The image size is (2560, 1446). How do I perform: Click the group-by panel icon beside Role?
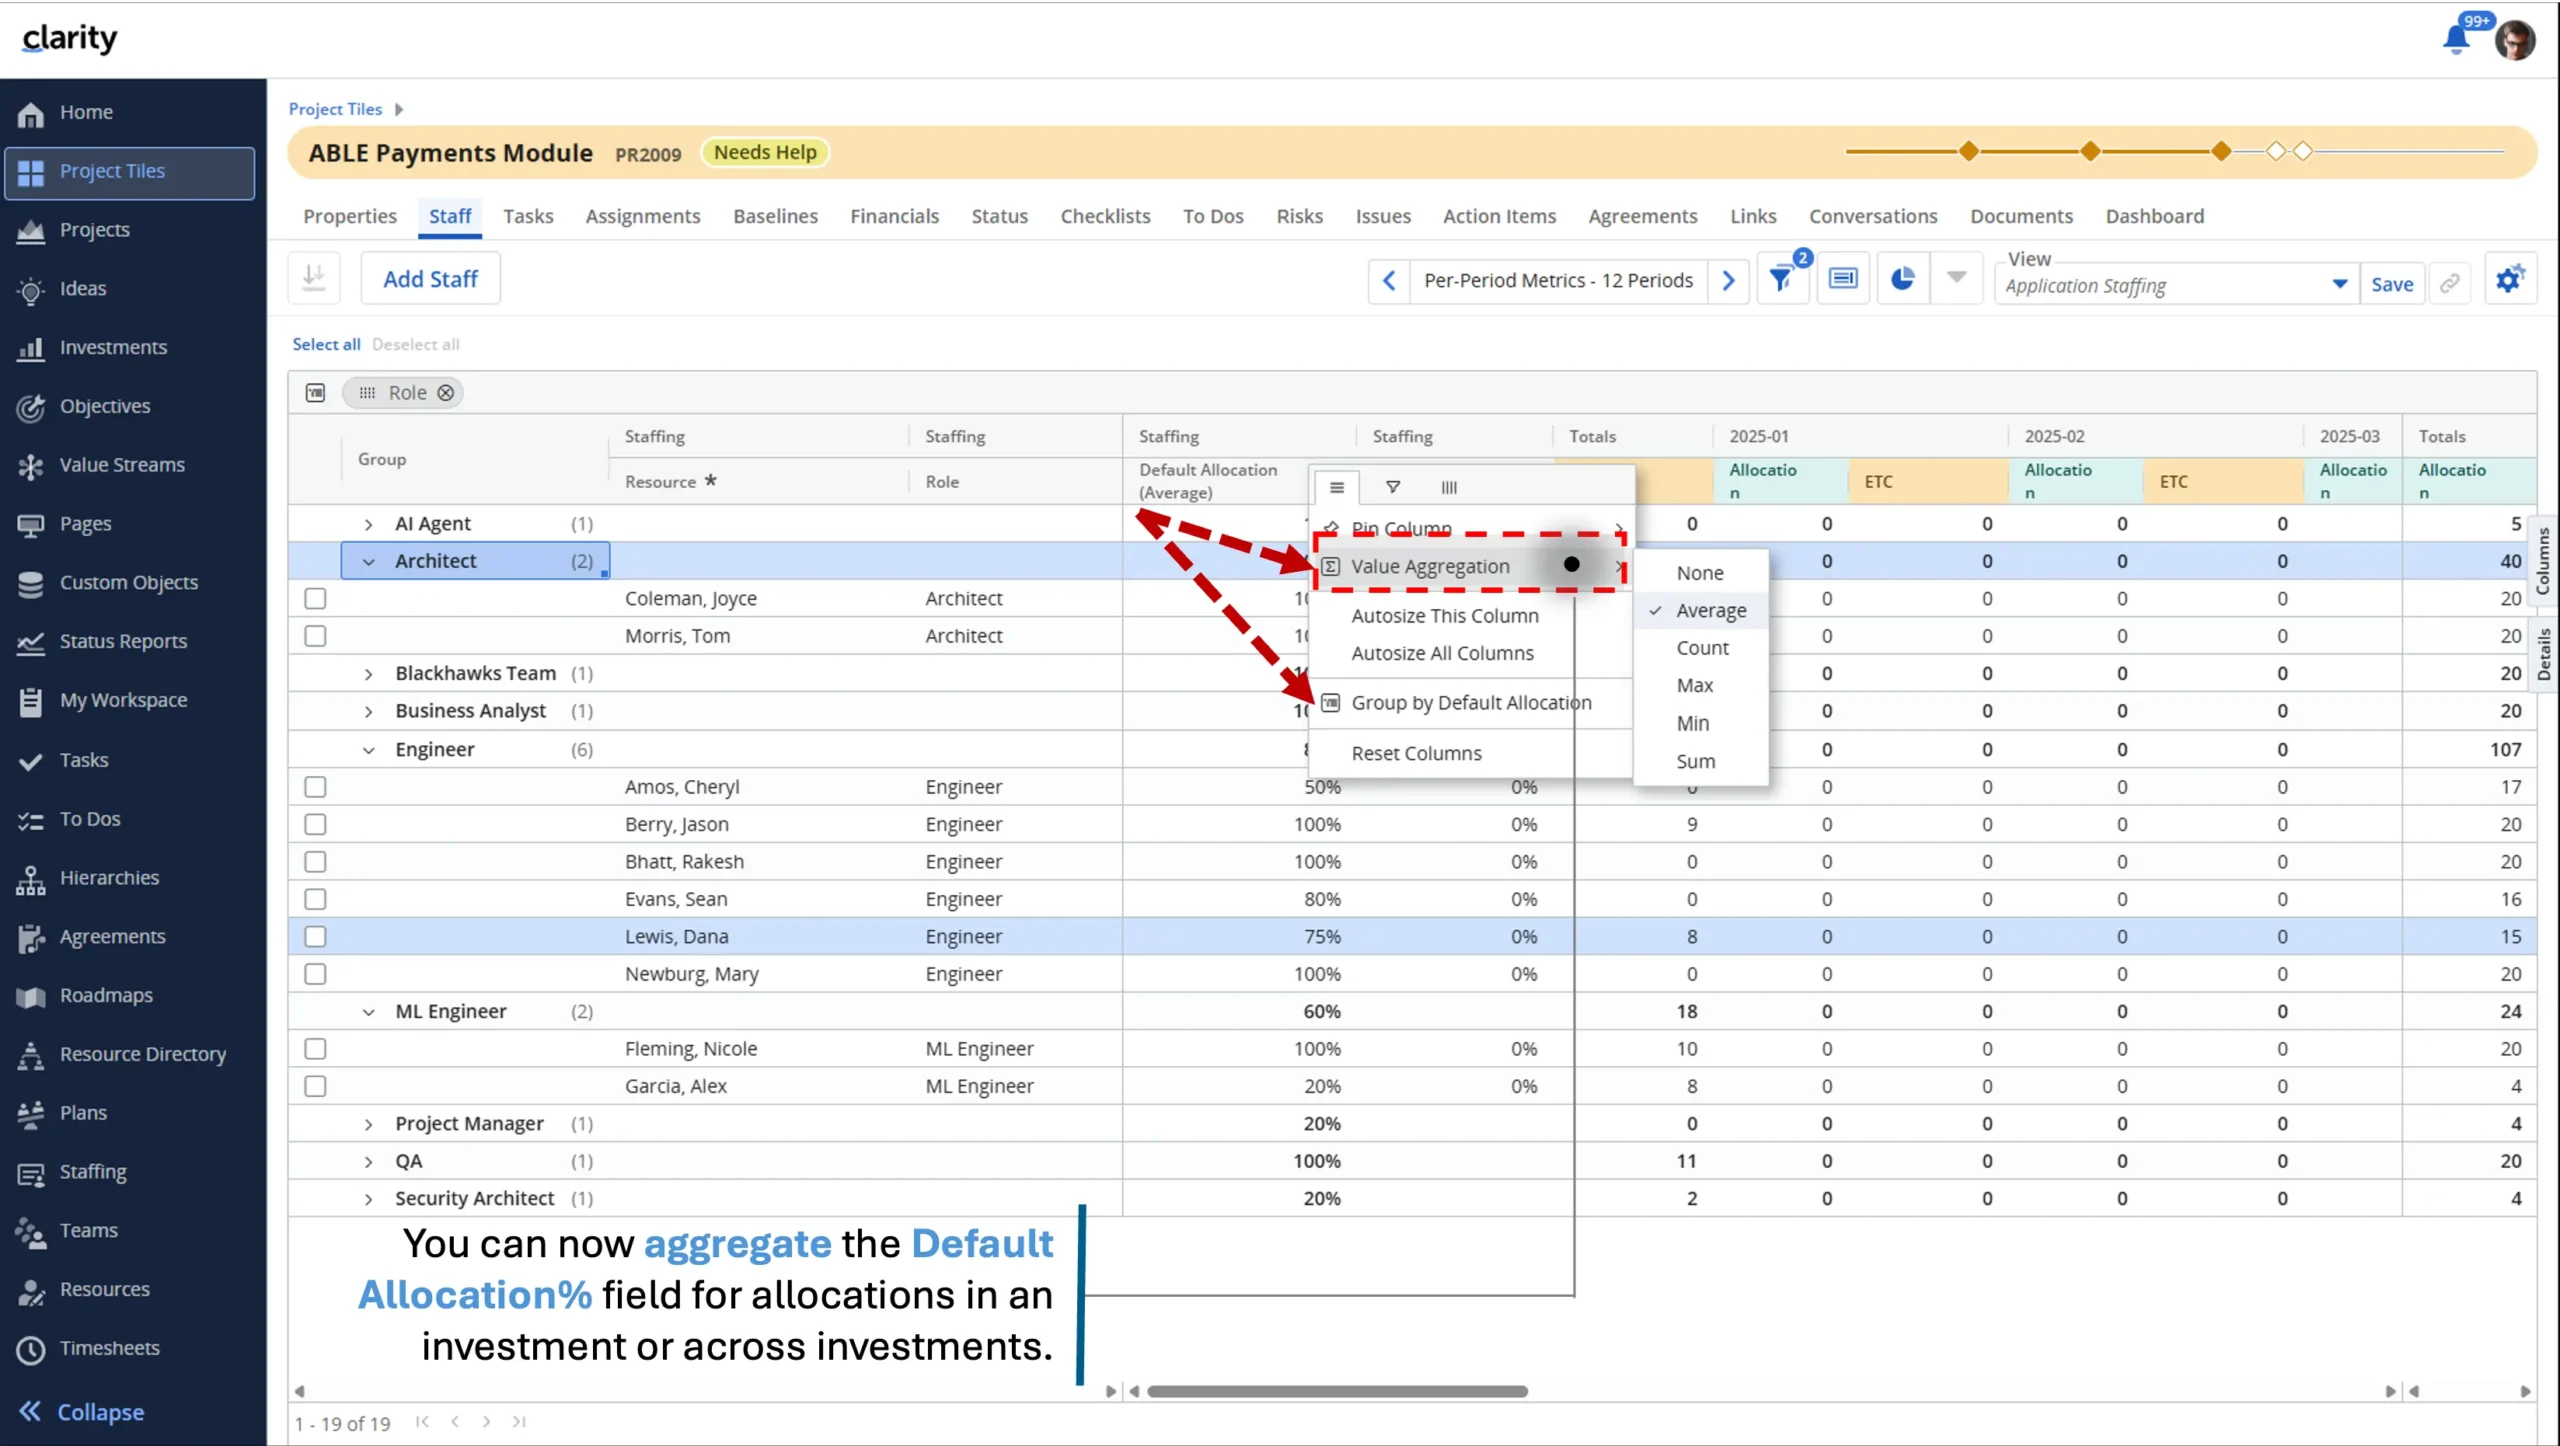click(x=315, y=393)
